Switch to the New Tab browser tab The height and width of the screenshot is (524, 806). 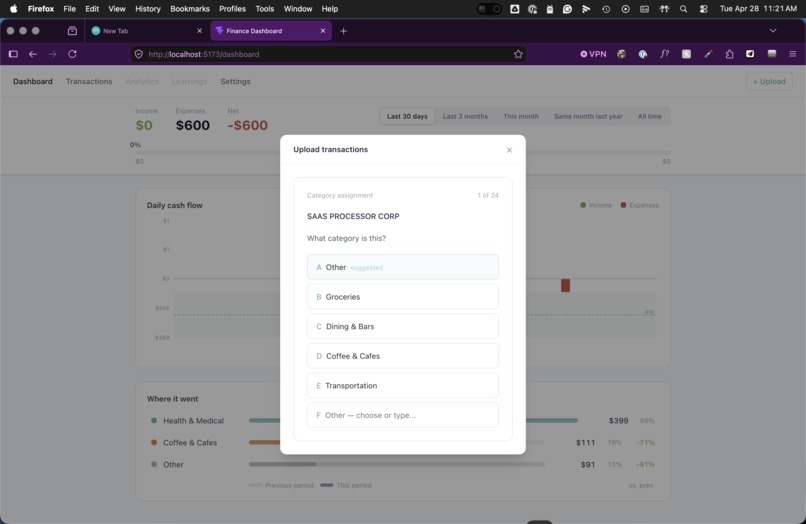tap(147, 31)
